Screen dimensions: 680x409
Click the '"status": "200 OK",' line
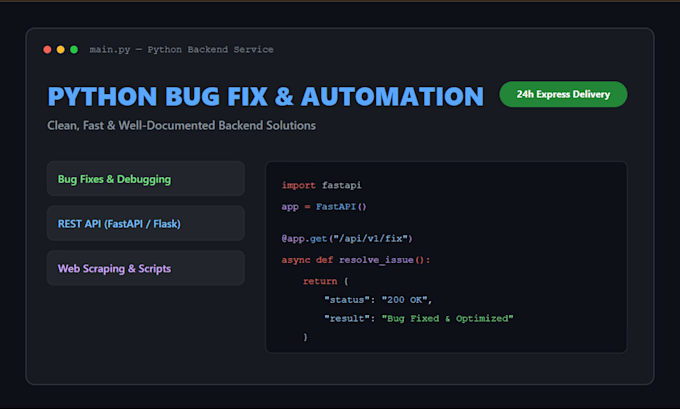[x=378, y=300]
